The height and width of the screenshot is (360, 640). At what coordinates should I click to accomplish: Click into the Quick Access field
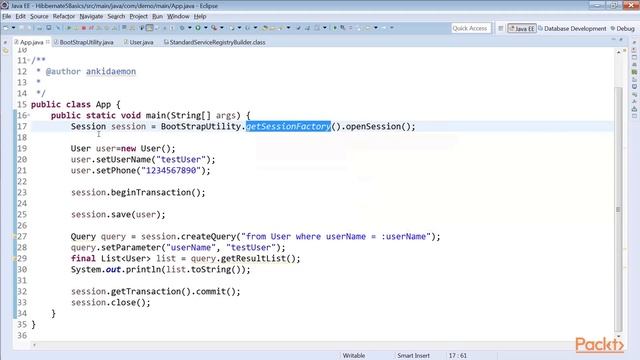point(470,28)
